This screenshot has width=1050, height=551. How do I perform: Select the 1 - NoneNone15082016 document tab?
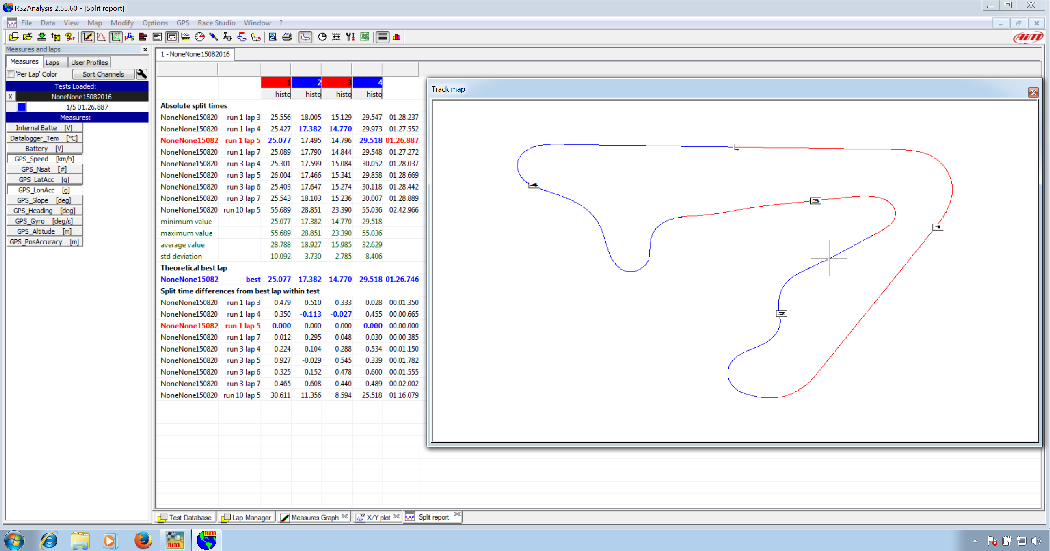pyautogui.click(x=195, y=54)
